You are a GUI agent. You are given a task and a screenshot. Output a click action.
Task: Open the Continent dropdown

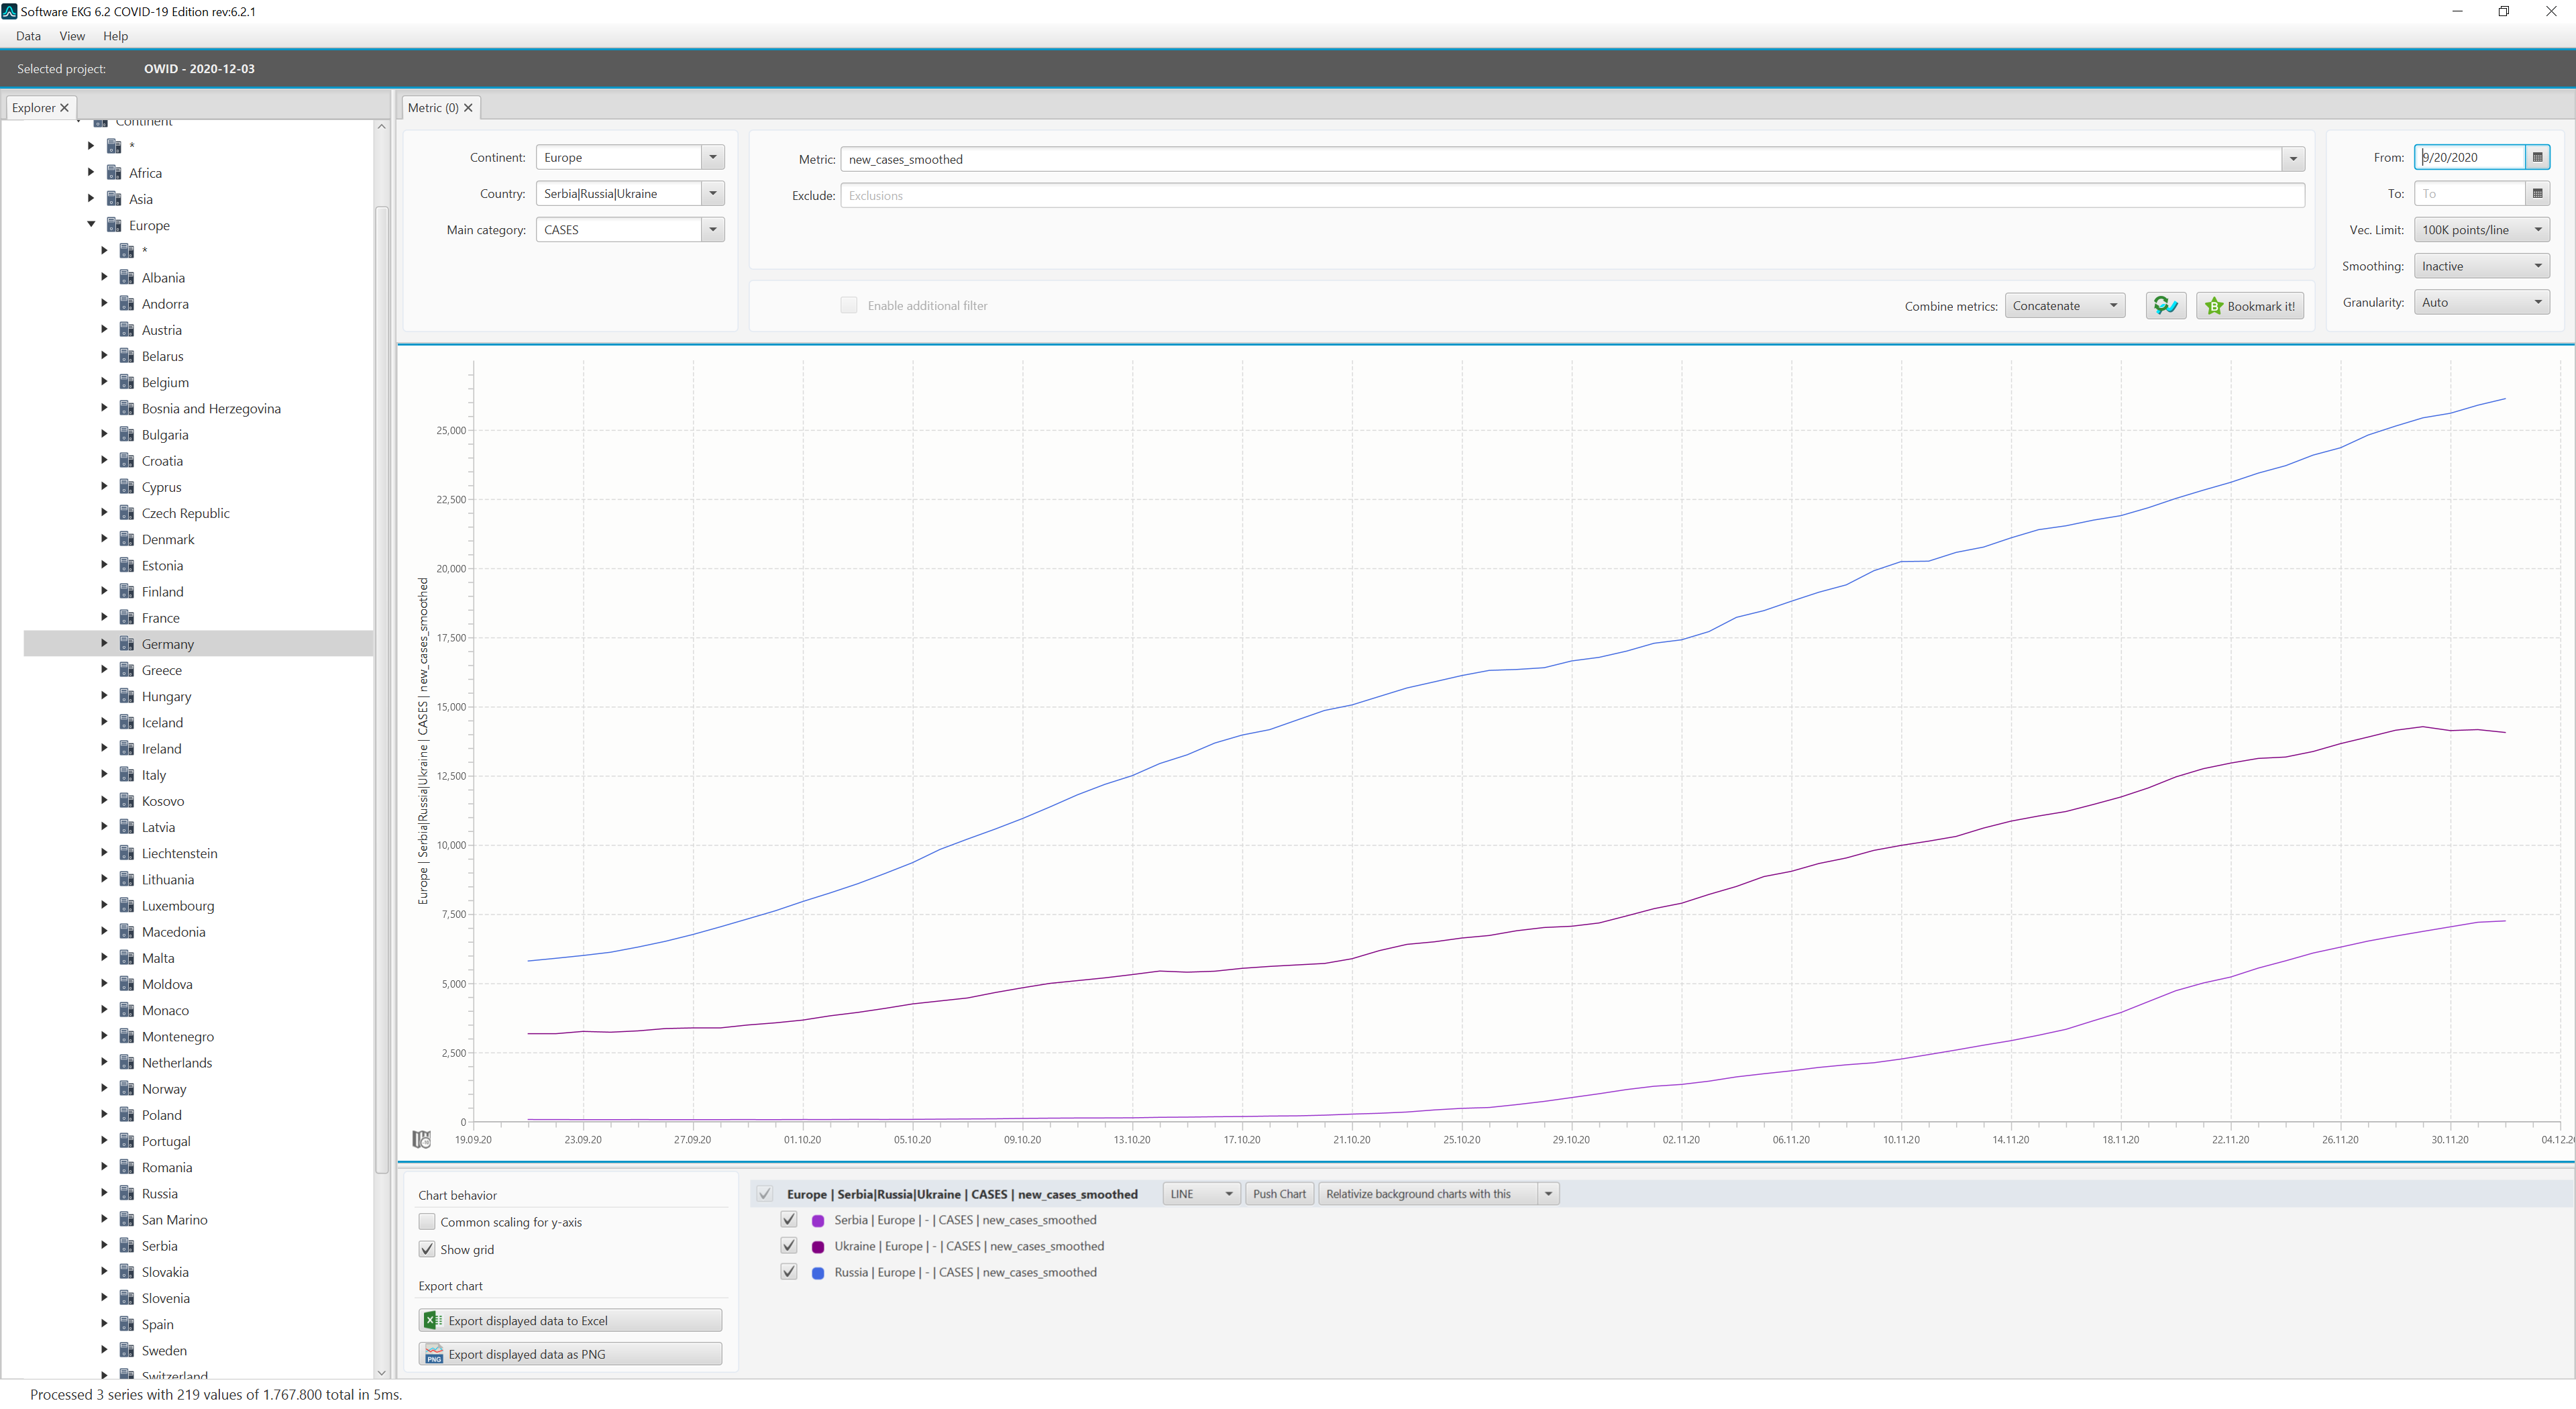click(712, 157)
